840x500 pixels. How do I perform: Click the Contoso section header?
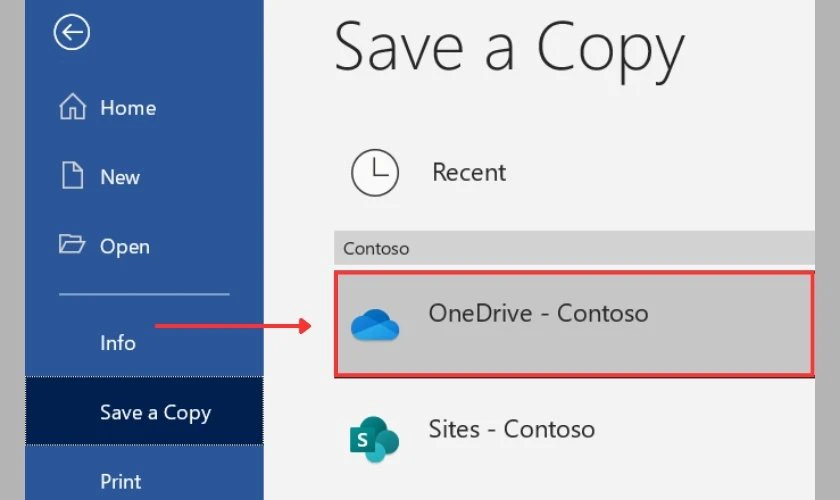[574, 248]
